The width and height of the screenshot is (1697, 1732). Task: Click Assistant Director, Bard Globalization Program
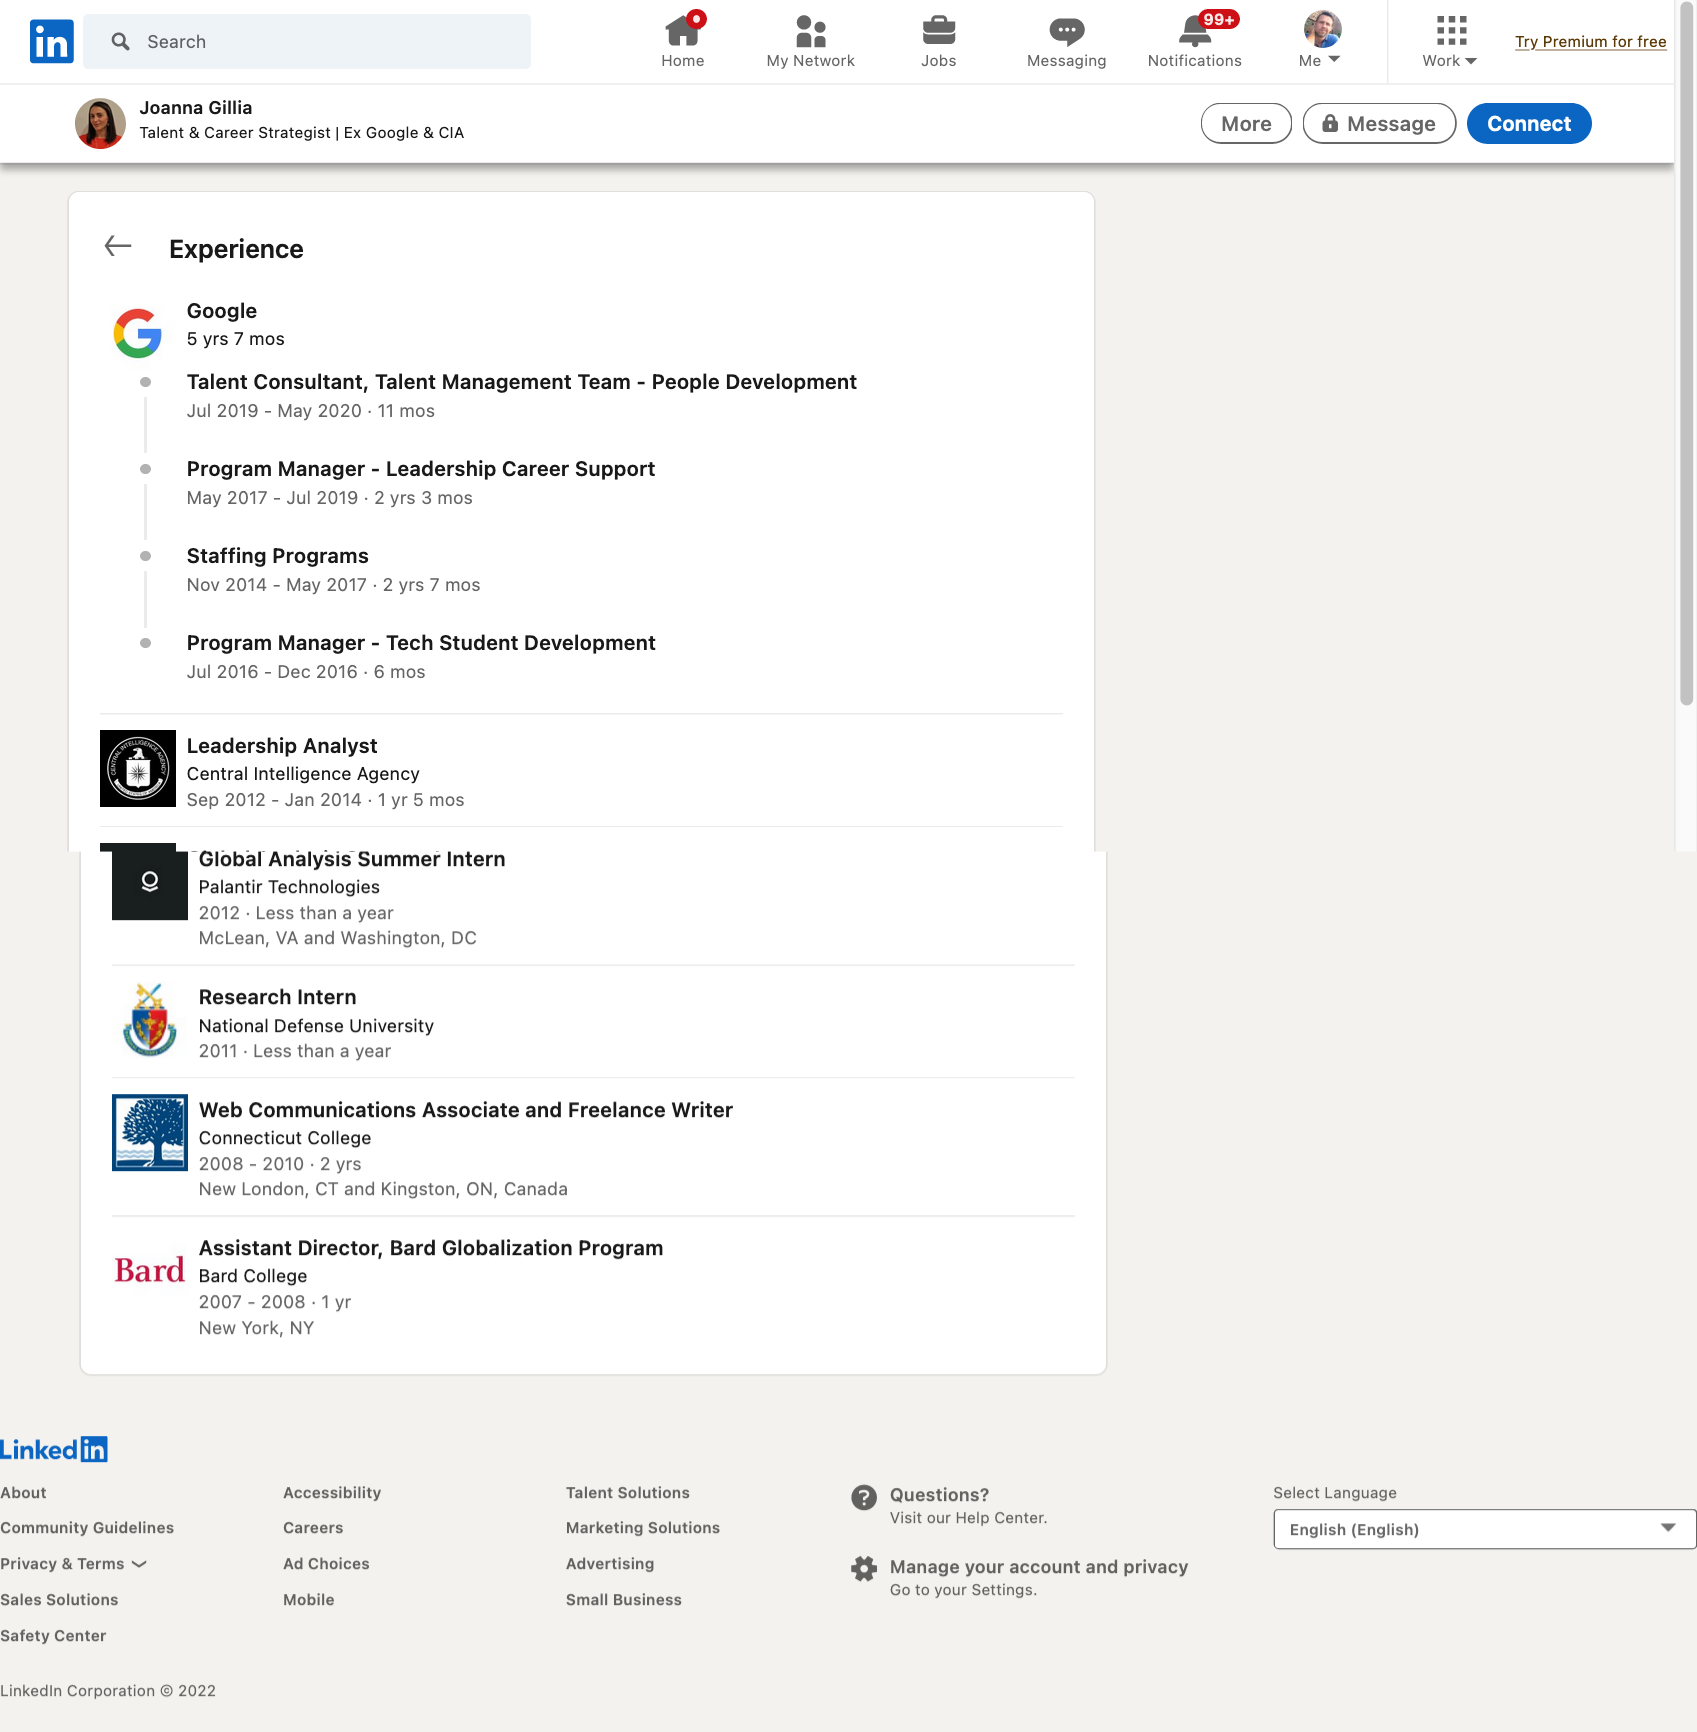(431, 1248)
